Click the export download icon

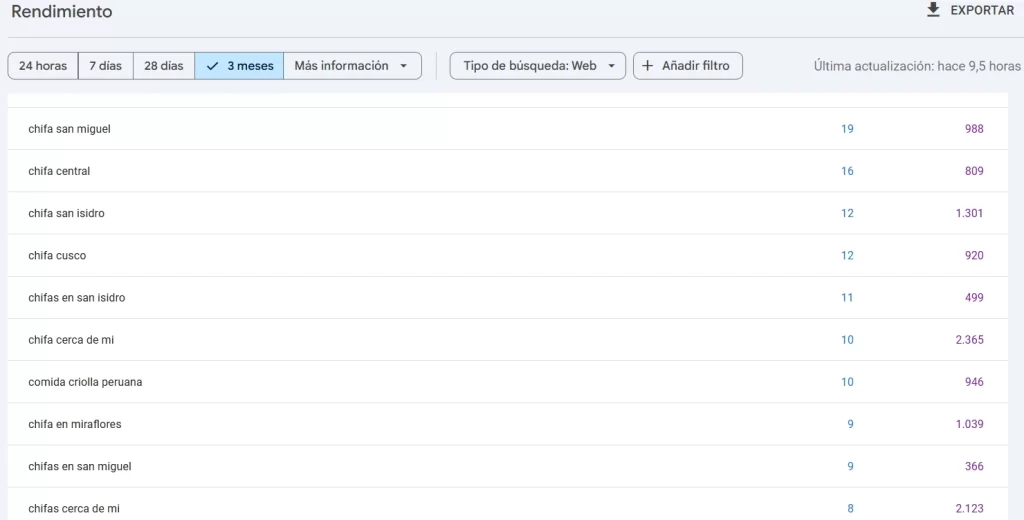coord(933,10)
